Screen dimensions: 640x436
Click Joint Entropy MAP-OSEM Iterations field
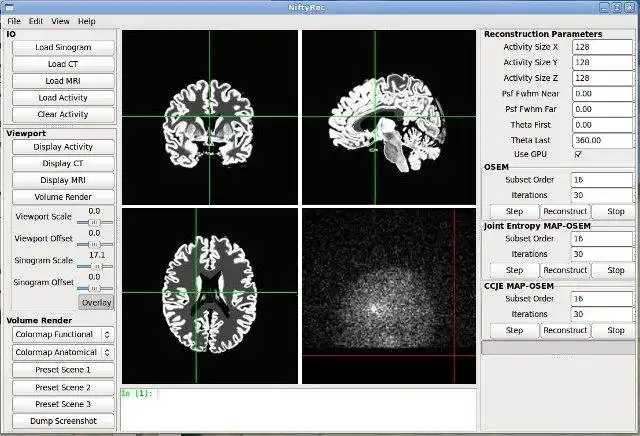click(x=602, y=254)
